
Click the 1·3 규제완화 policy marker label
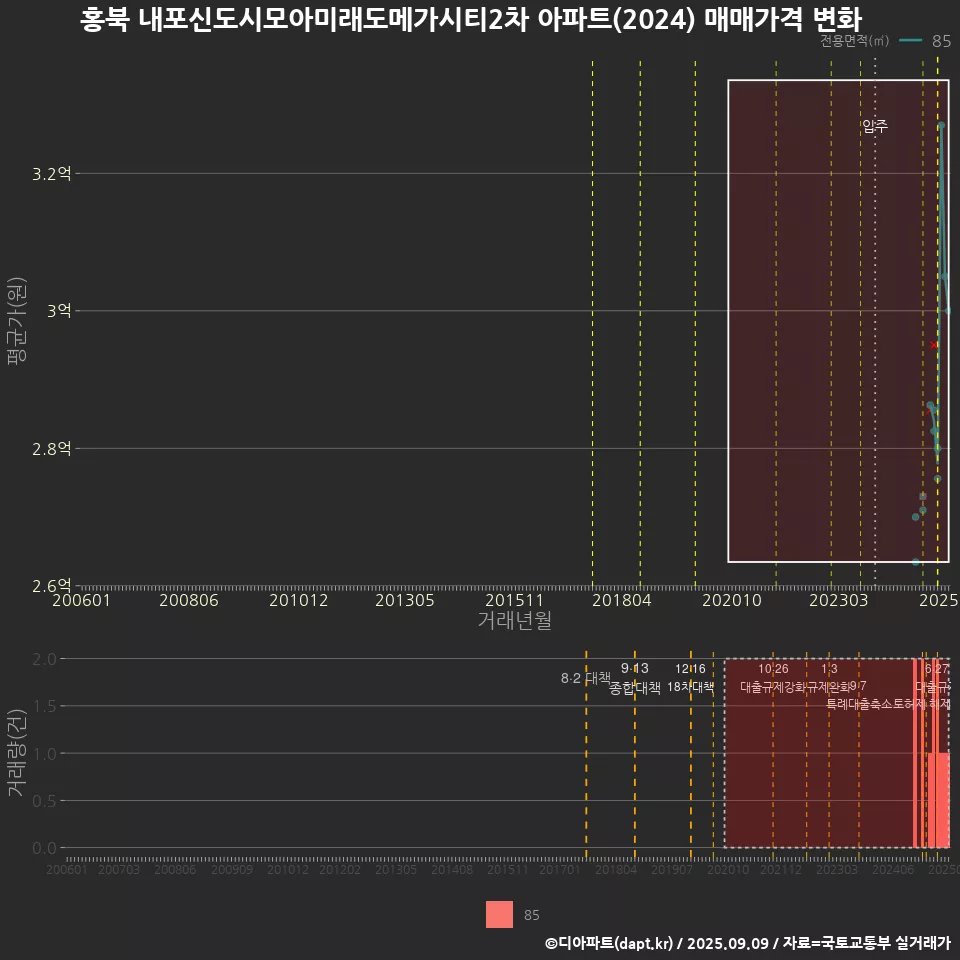coord(829,678)
